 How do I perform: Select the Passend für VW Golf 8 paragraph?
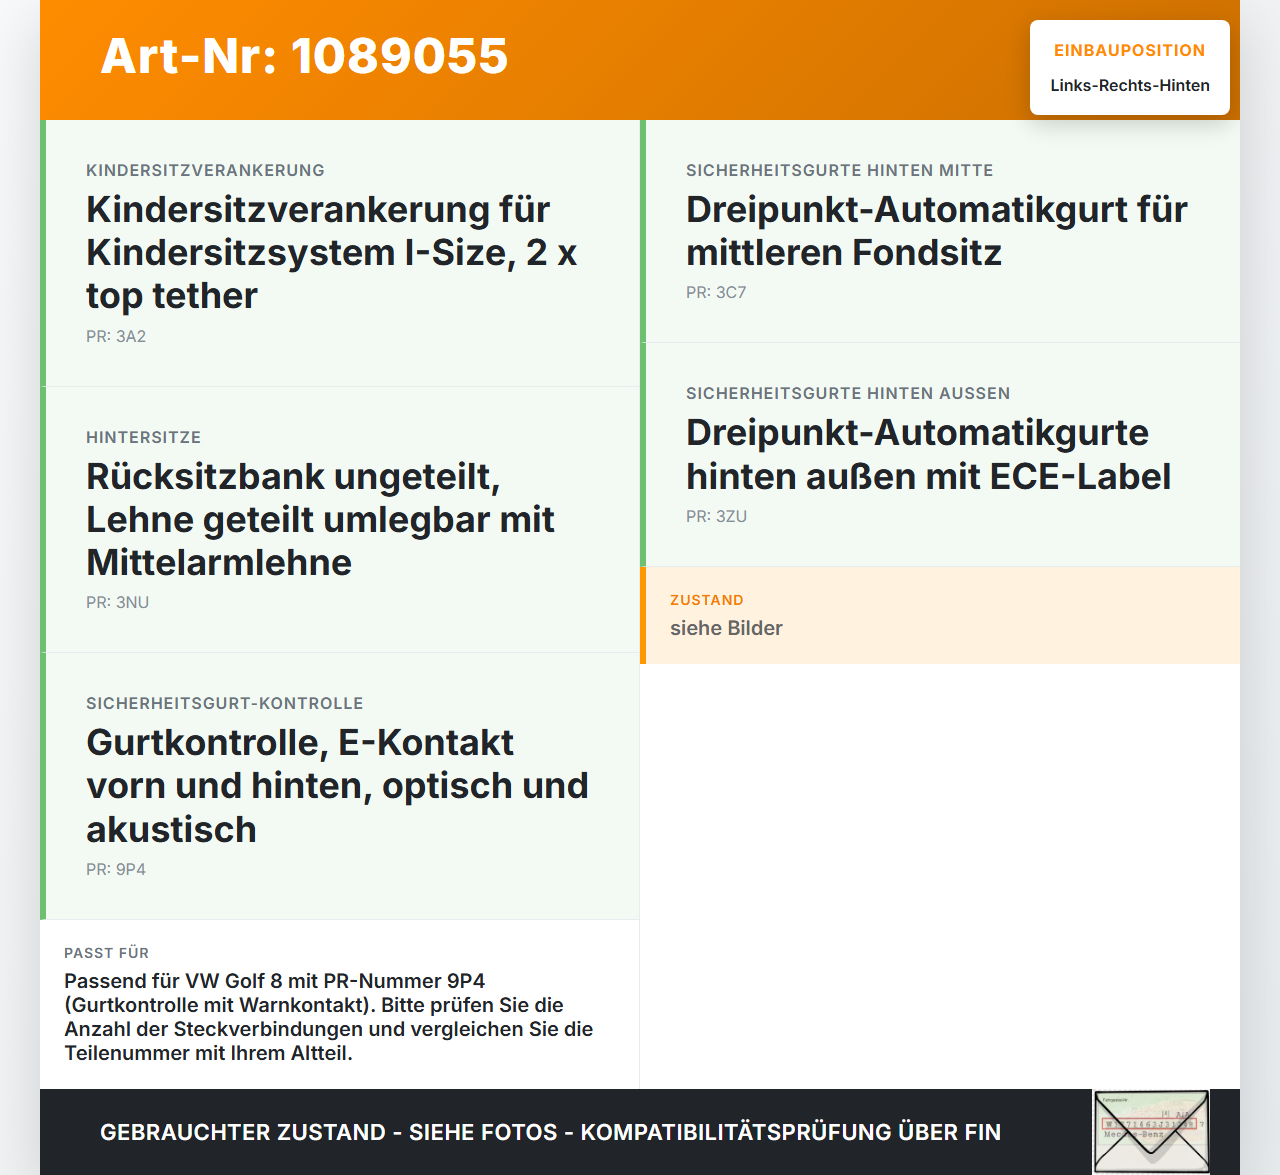point(328,1017)
